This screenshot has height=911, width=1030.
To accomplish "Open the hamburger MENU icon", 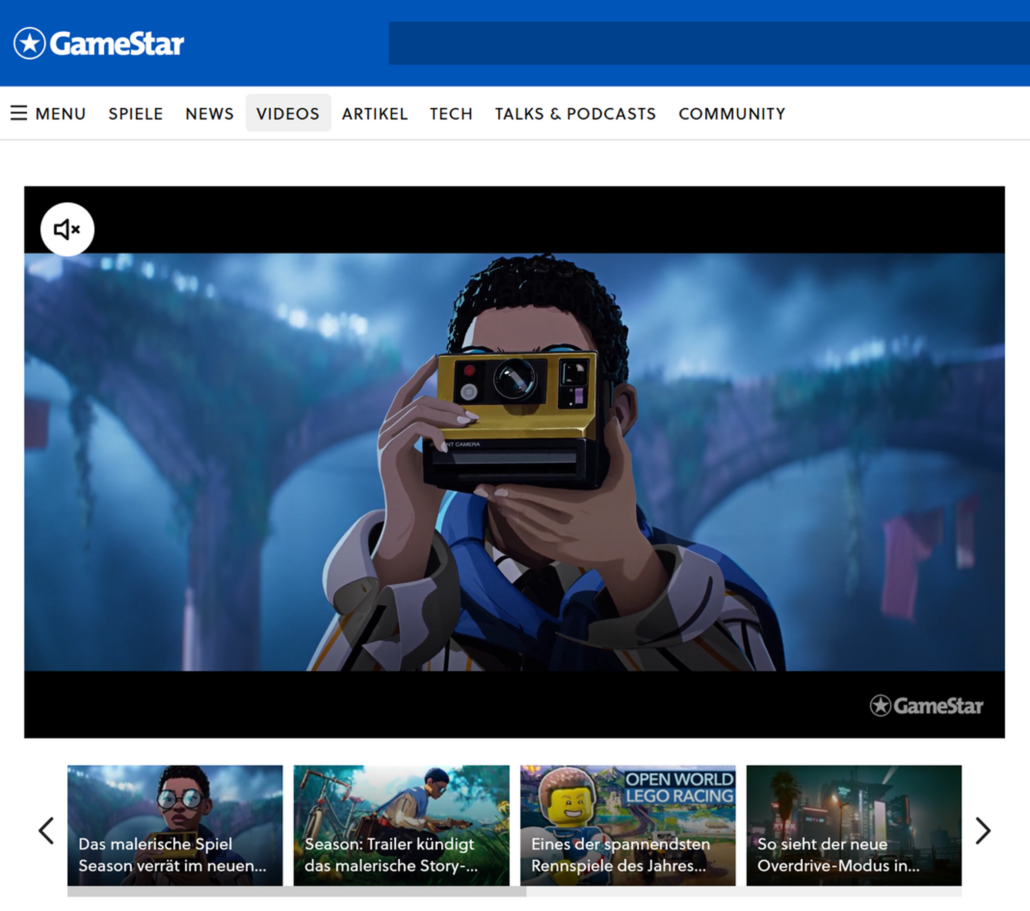I will tap(19, 113).
